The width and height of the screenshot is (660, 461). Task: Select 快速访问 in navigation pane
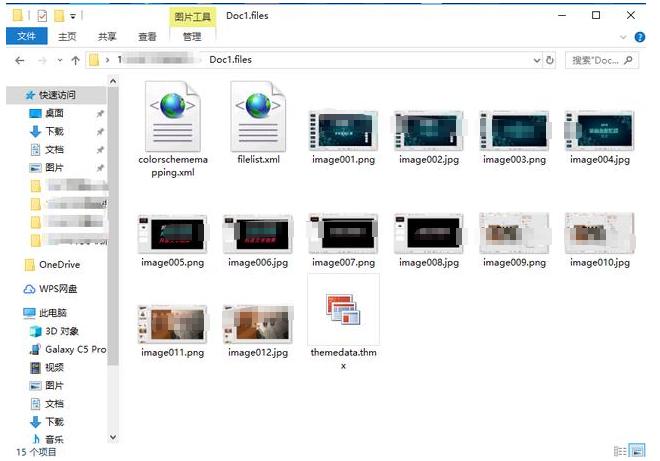[57, 95]
